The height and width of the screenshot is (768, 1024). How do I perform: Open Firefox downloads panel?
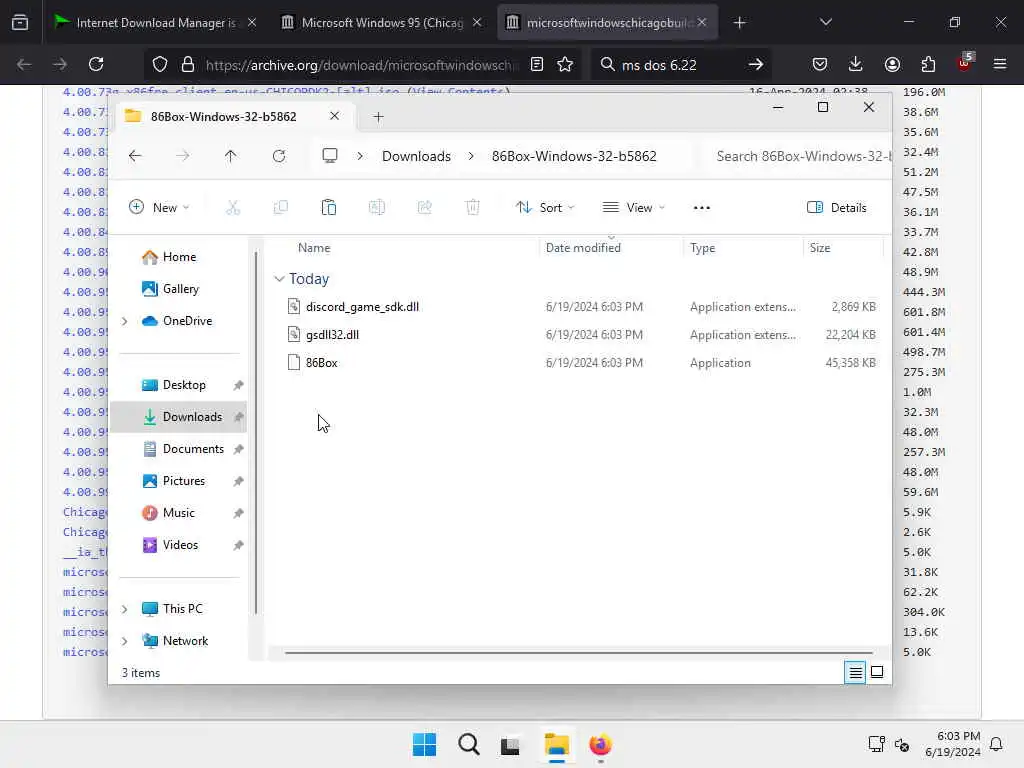[x=856, y=64]
